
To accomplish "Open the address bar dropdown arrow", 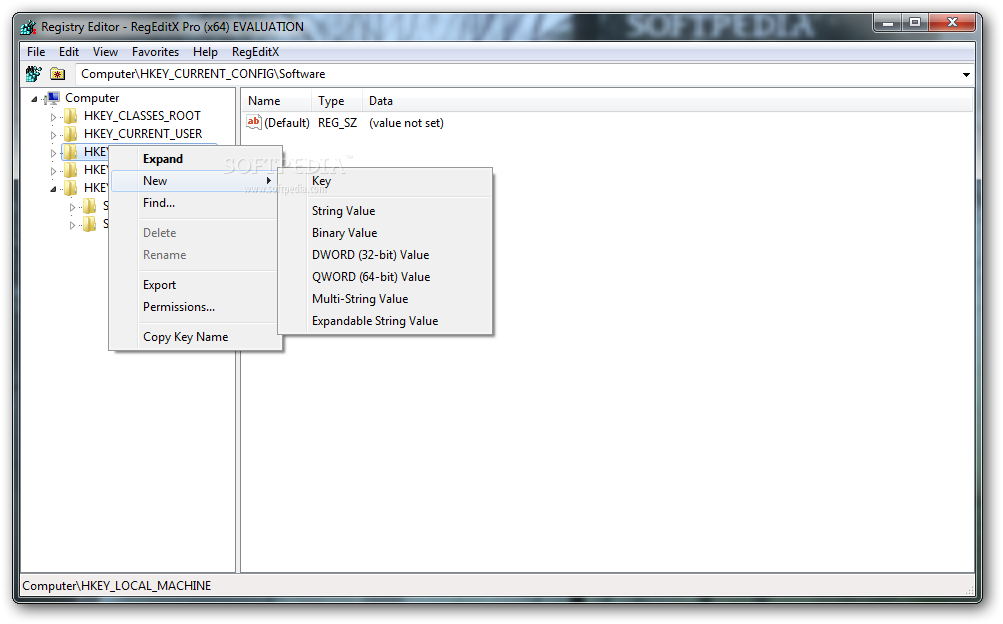I will pos(966,75).
